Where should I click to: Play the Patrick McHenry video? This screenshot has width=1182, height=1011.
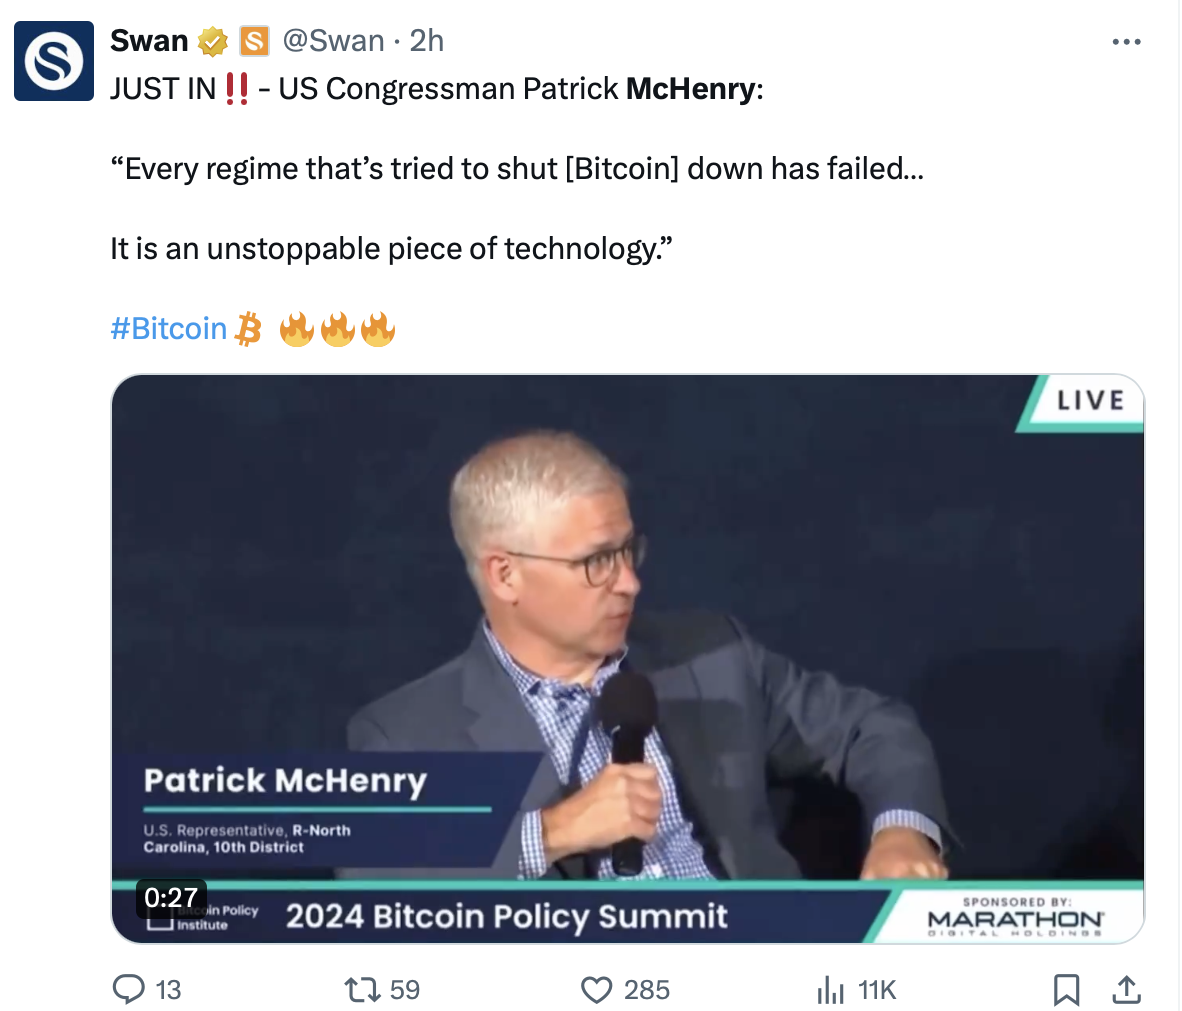point(627,658)
